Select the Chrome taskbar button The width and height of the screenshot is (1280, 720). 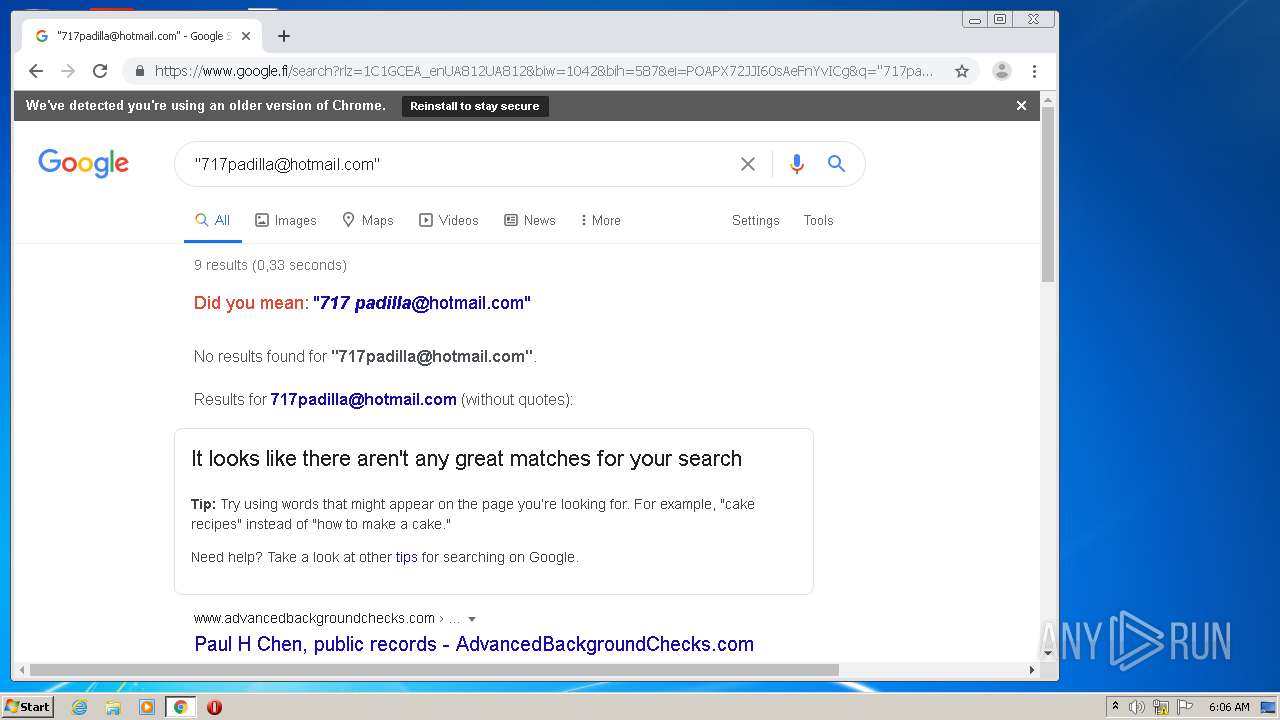click(x=181, y=707)
